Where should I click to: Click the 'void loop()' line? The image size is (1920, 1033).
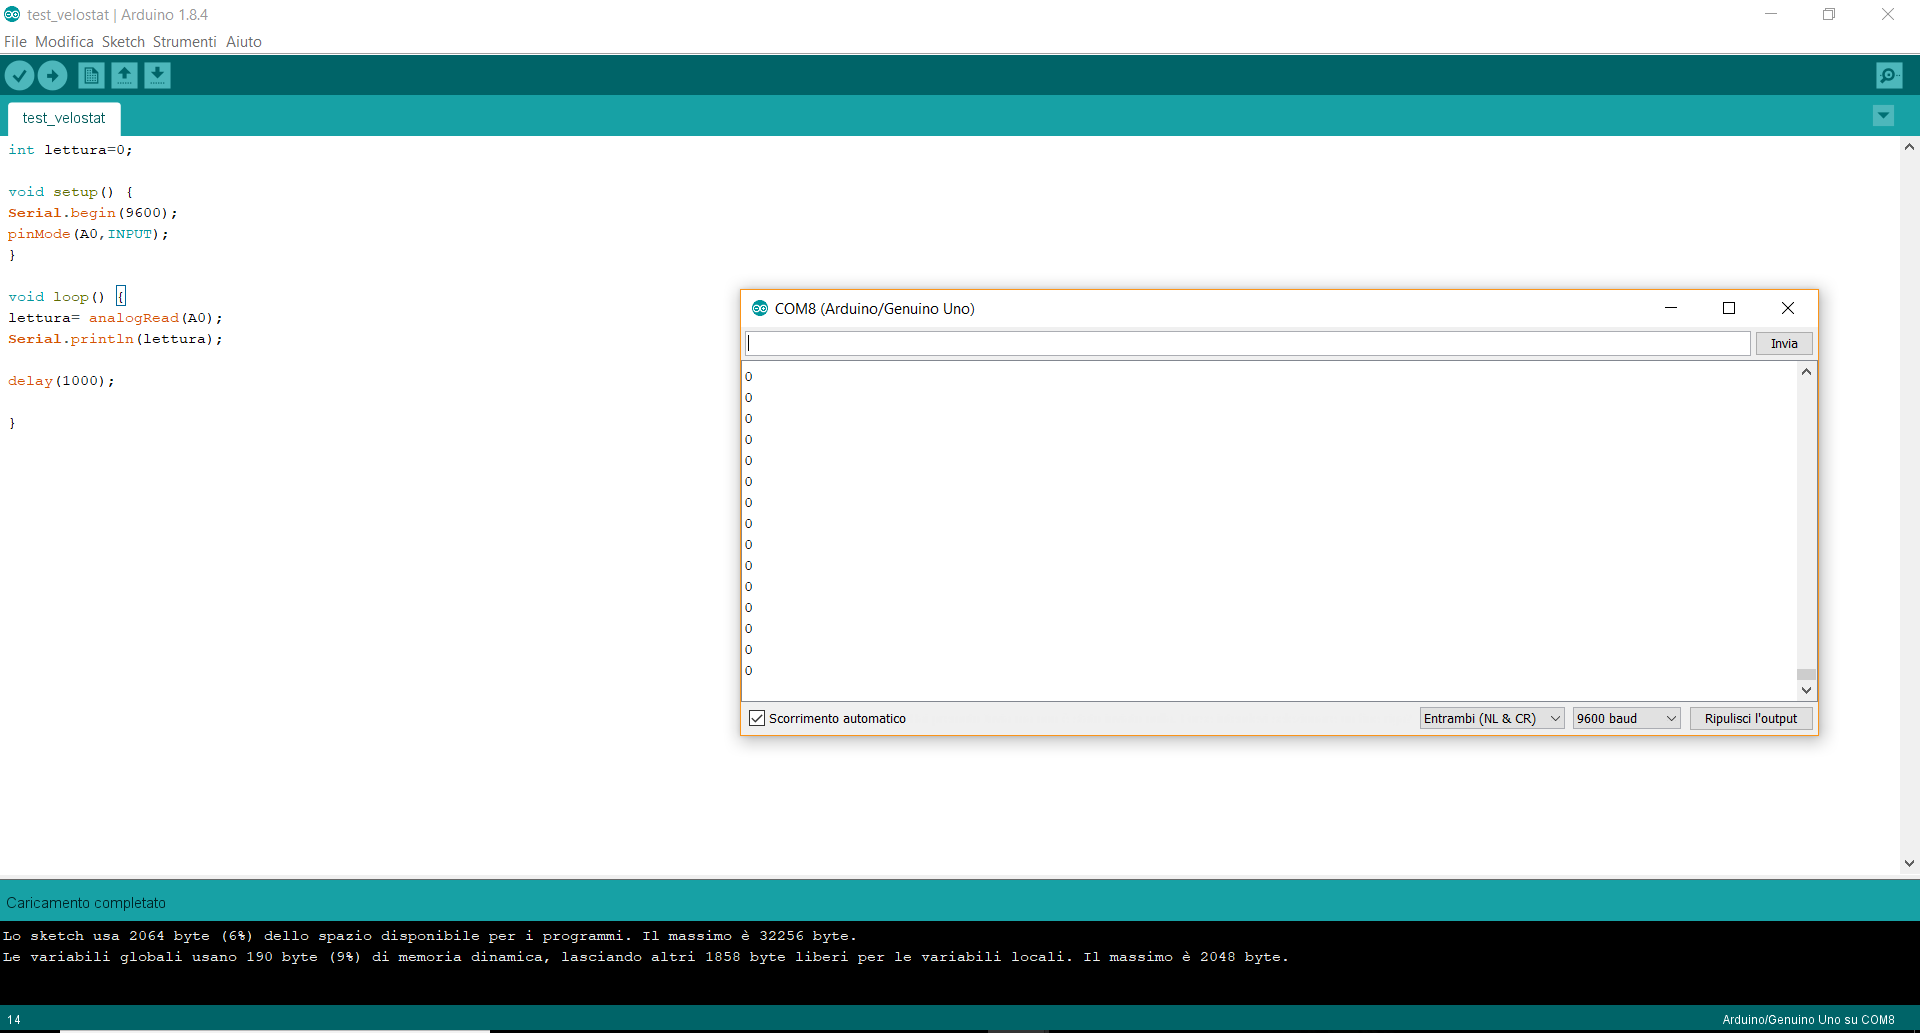56,297
